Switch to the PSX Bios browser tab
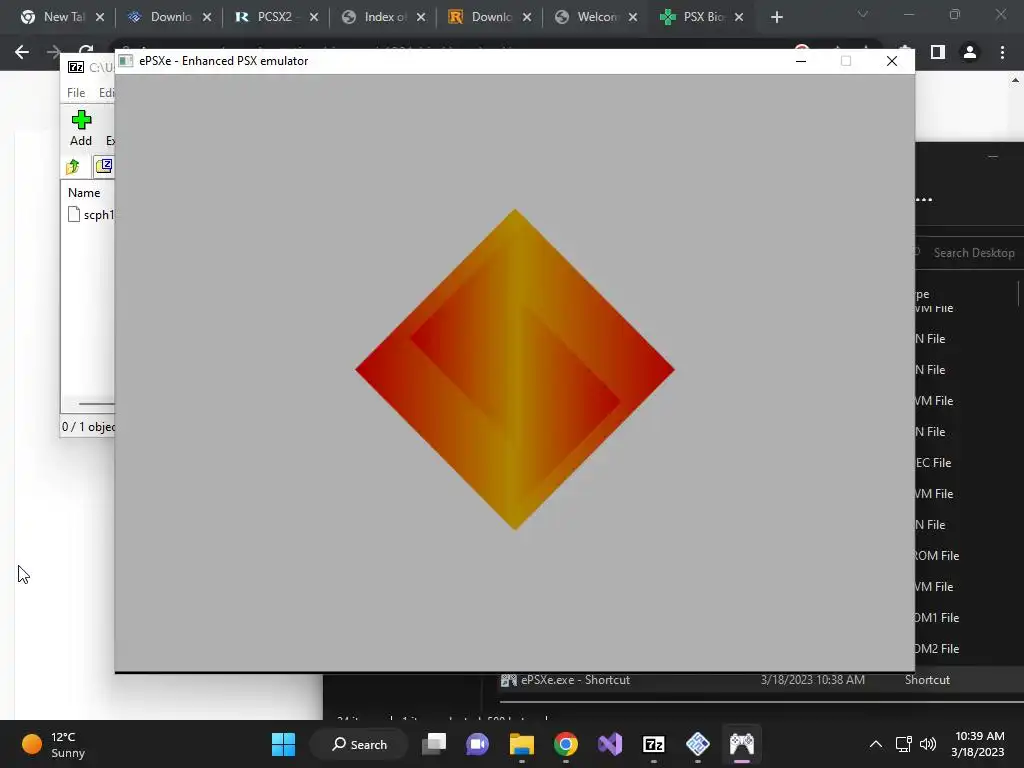 (701, 17)
